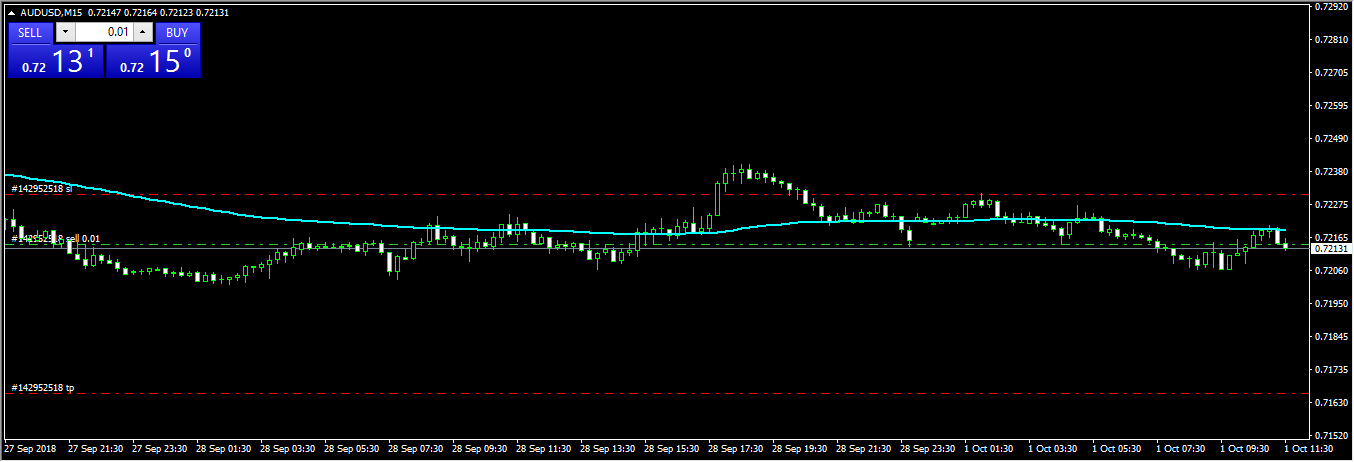Click the current price label 0.72131
Screen dimensions: 1354x462
pyautogui.click(x=1331, y=248)
